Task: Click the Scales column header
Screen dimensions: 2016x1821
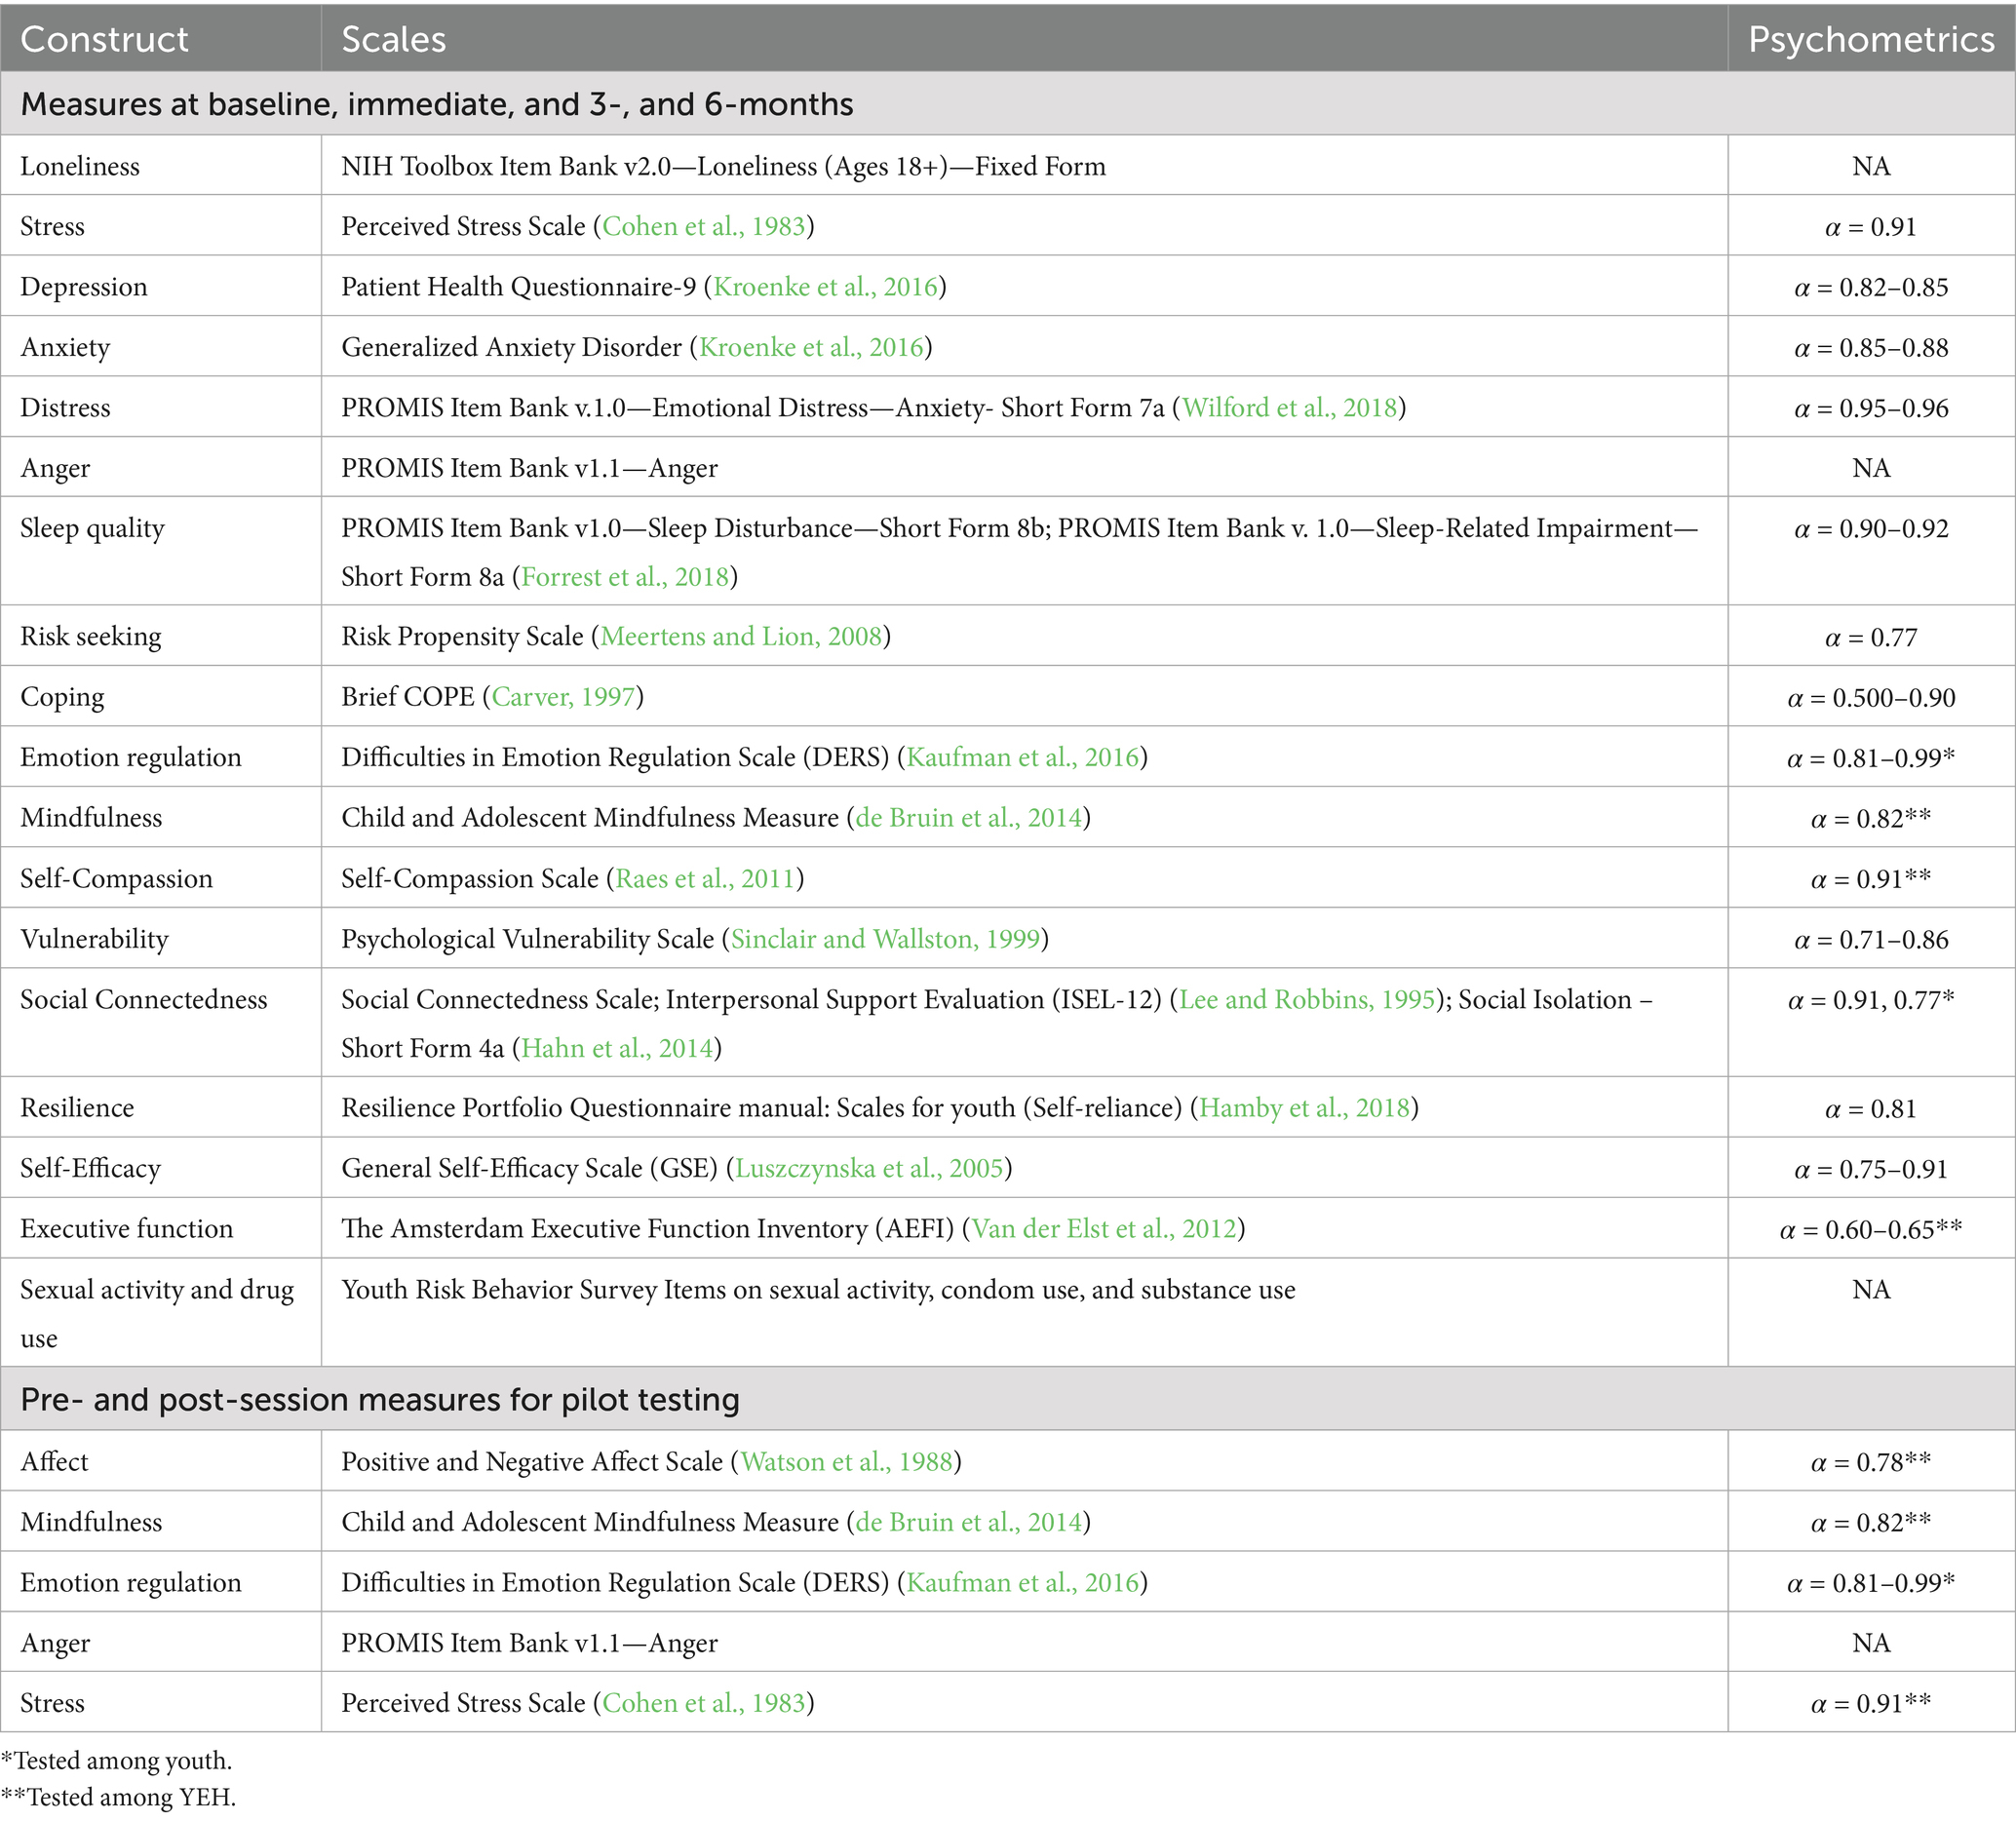Action: pyautogui.click(x=393, y=38)
